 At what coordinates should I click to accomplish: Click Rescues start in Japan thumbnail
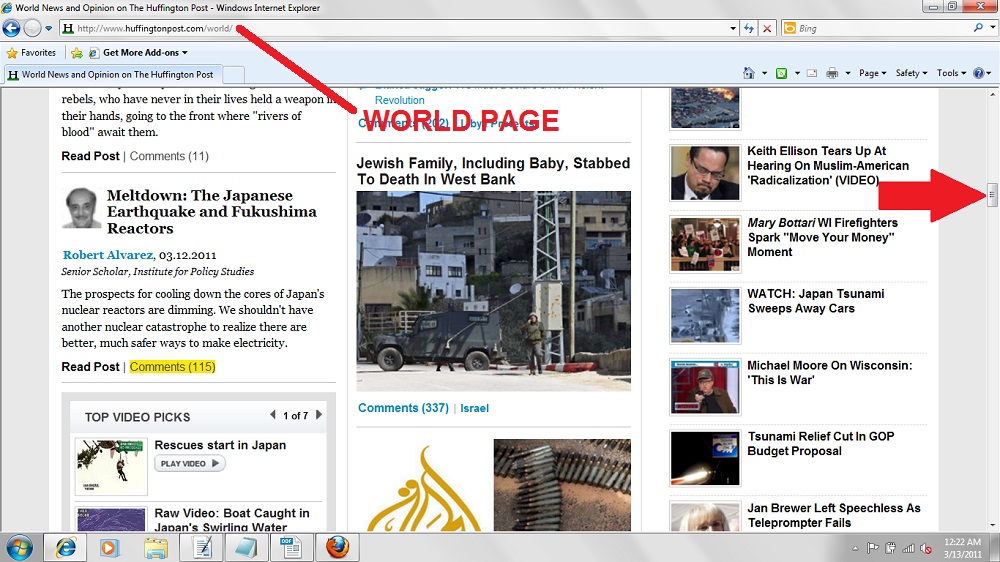(111, 466)
